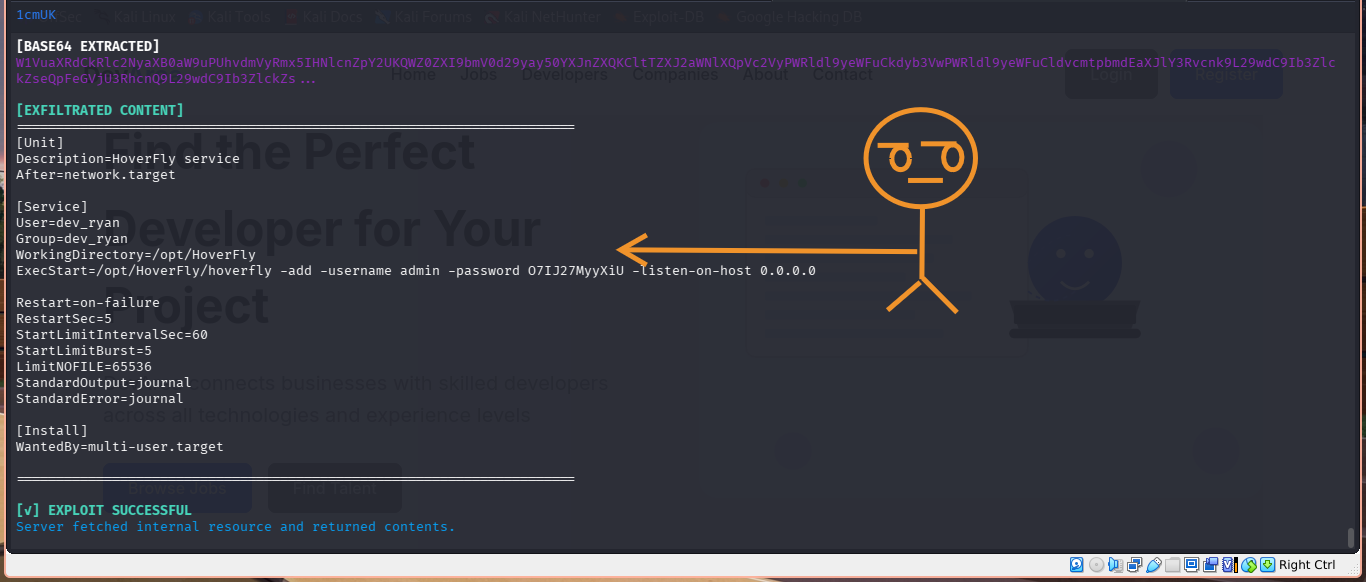Click the '[Service]' line in terminal
Image resolution: width=1366 pixels, height=582 pixels.
(52, 207)
